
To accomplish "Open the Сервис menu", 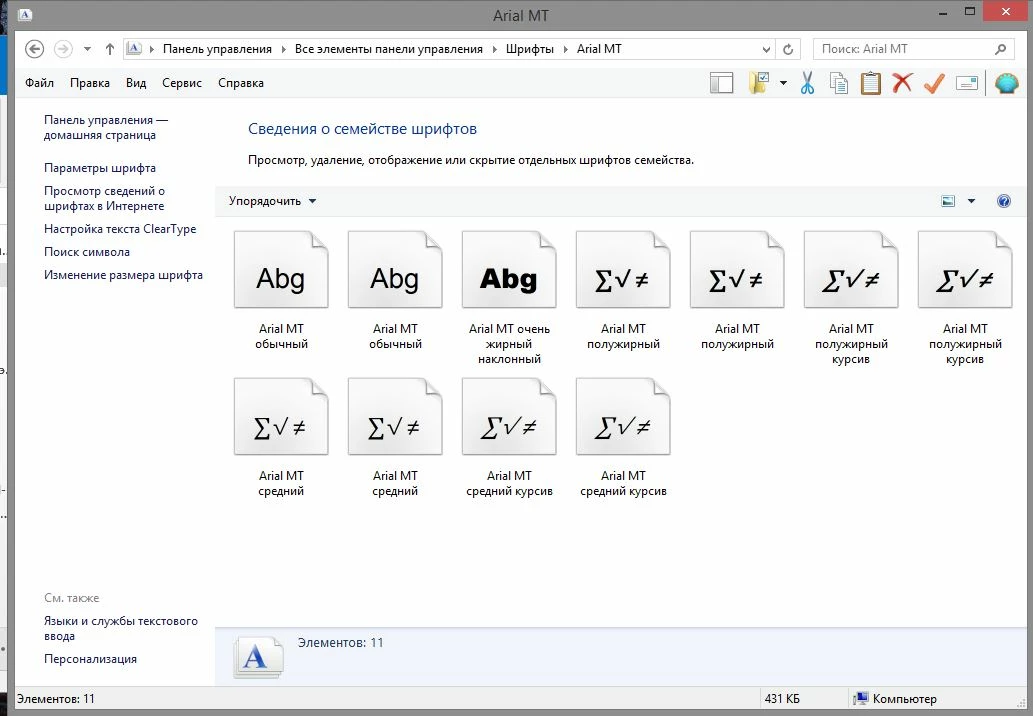I will 182,83.
